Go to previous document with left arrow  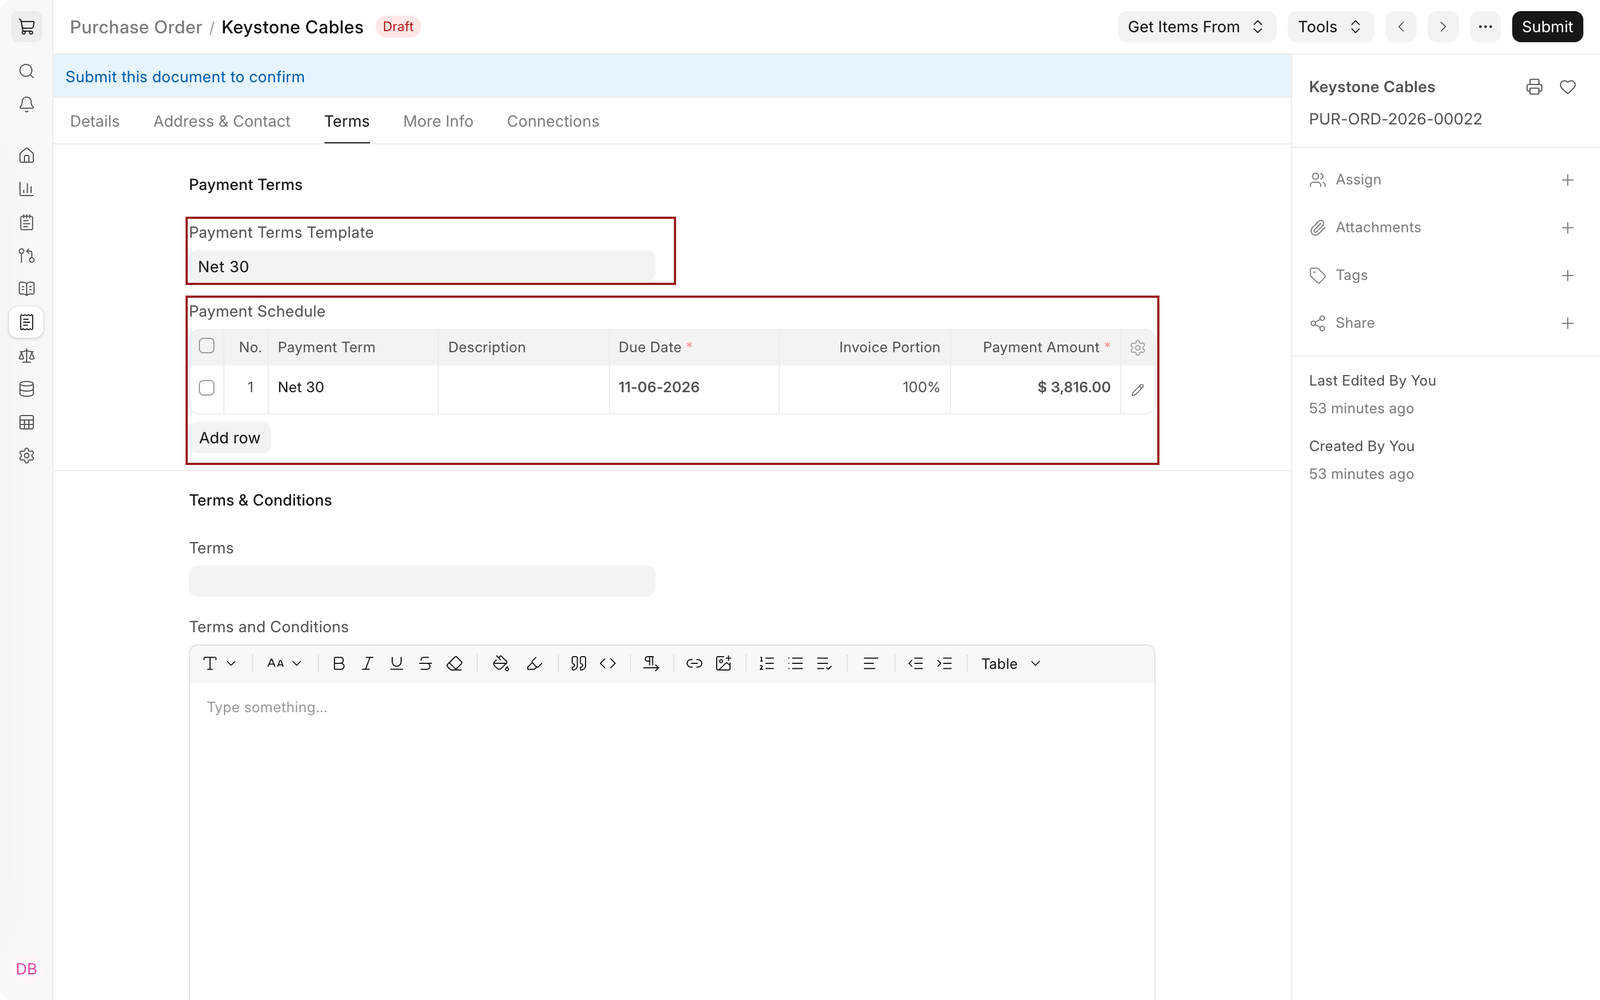click(x=1401, y=27)
